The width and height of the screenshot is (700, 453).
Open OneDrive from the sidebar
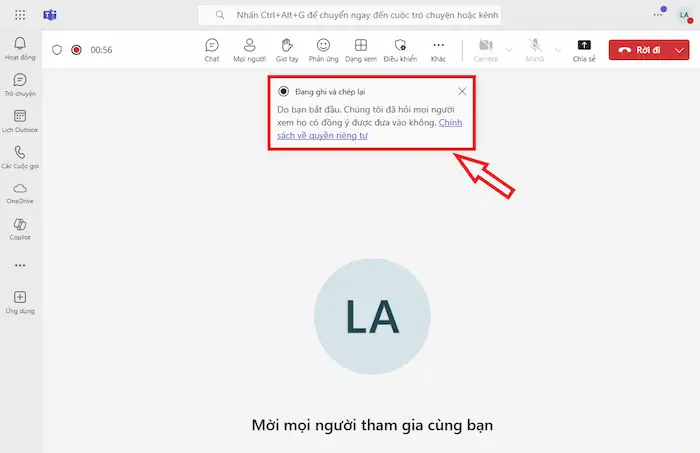[20, 192]
